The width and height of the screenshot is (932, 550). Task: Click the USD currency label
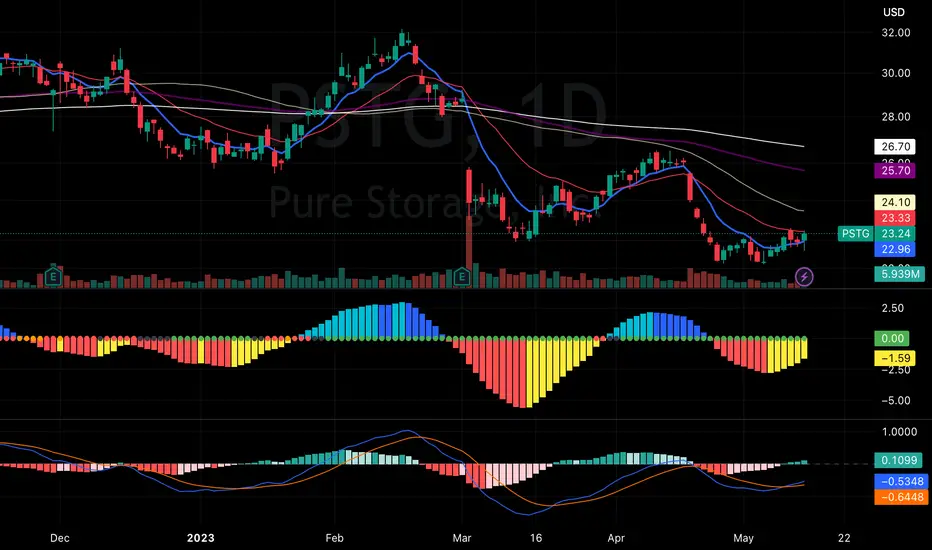893,12
